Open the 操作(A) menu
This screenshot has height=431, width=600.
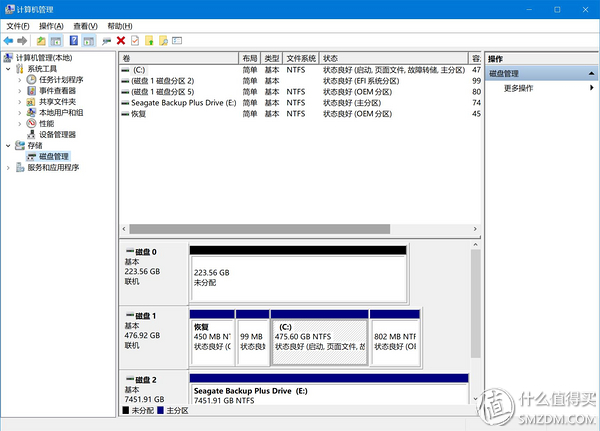pyautogui.click(x=51, y=26)
